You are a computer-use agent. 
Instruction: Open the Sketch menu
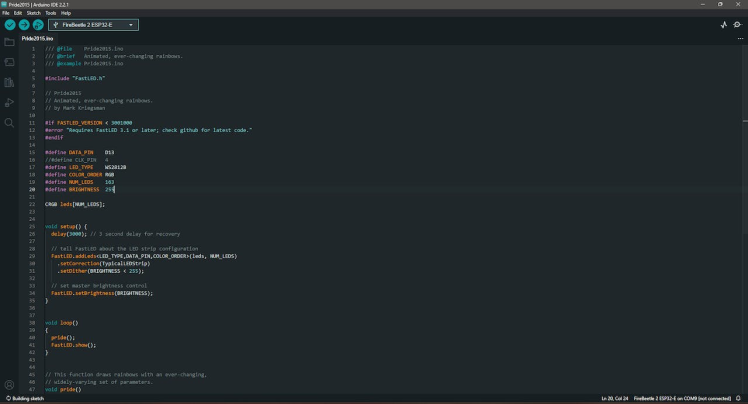click(33, 13)
